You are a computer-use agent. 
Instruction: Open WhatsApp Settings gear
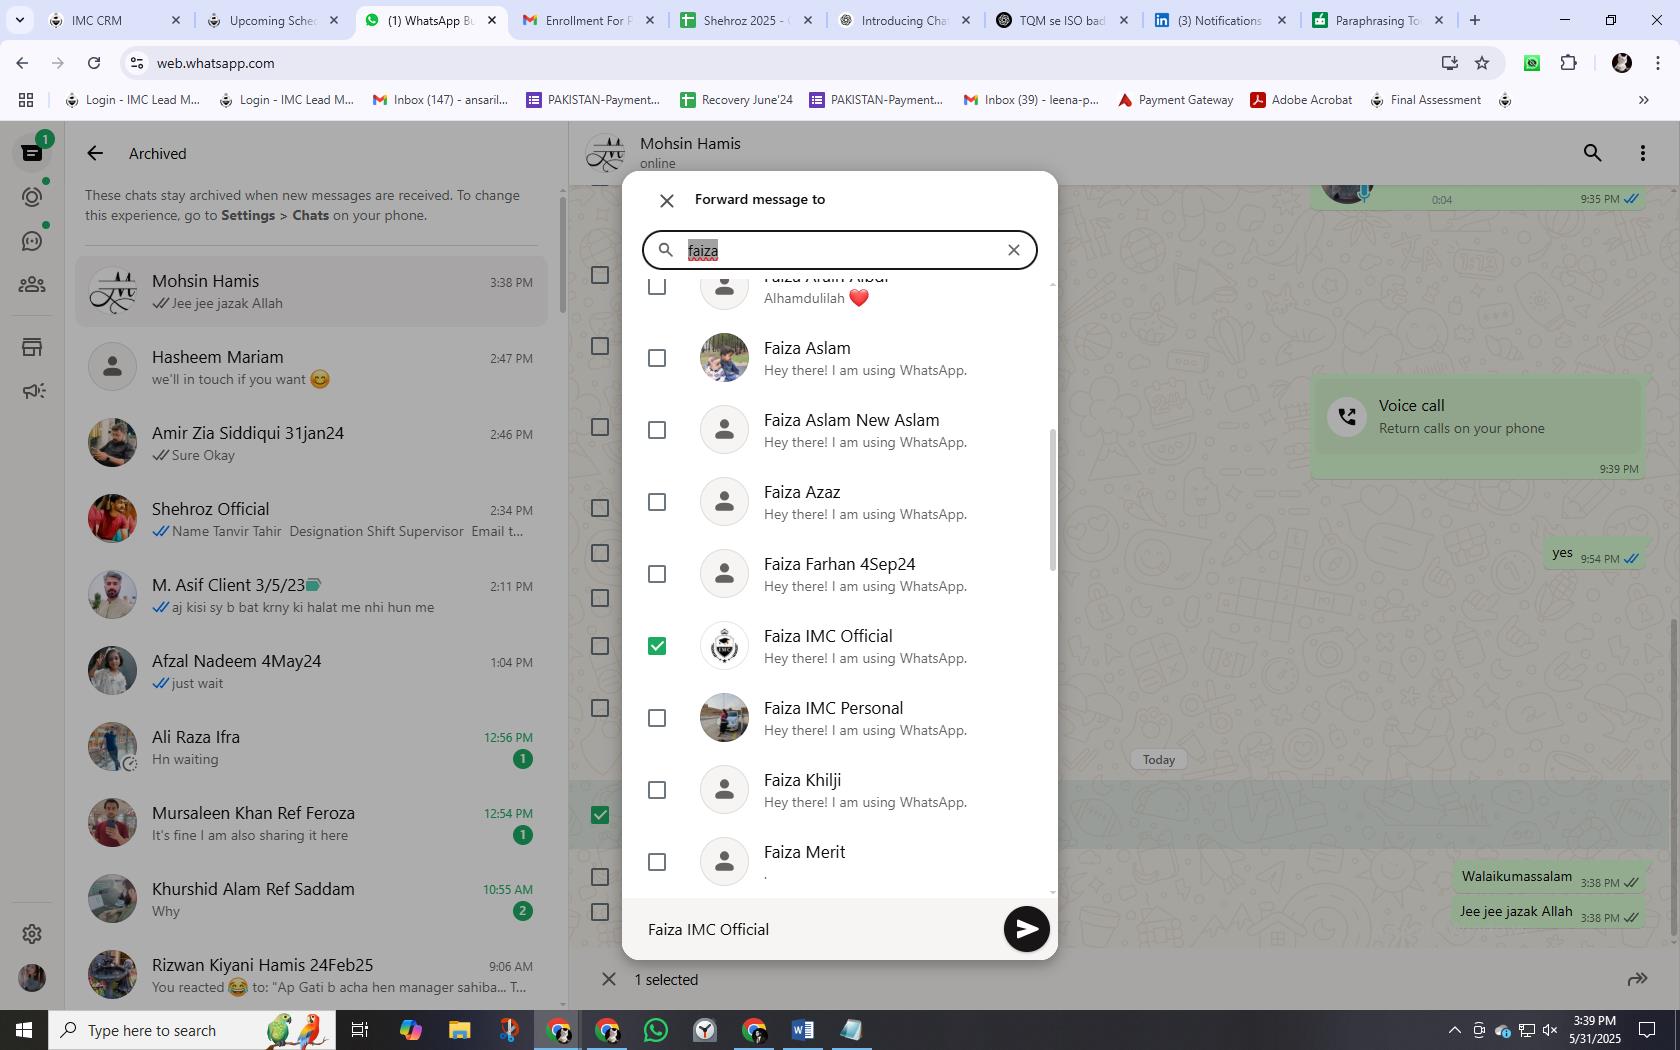point(32,933)
